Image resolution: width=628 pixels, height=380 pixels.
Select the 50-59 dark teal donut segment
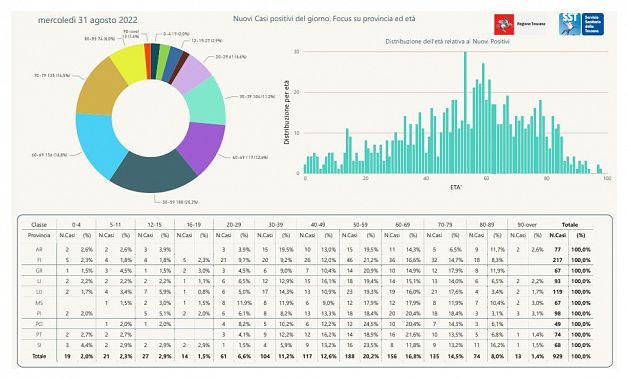click(154, 171)
